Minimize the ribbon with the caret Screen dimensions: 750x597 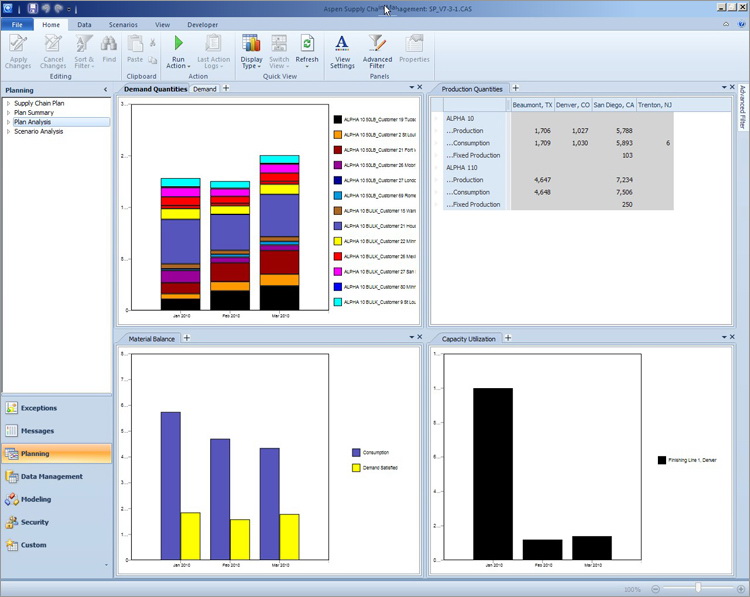(x=726, y=24)
